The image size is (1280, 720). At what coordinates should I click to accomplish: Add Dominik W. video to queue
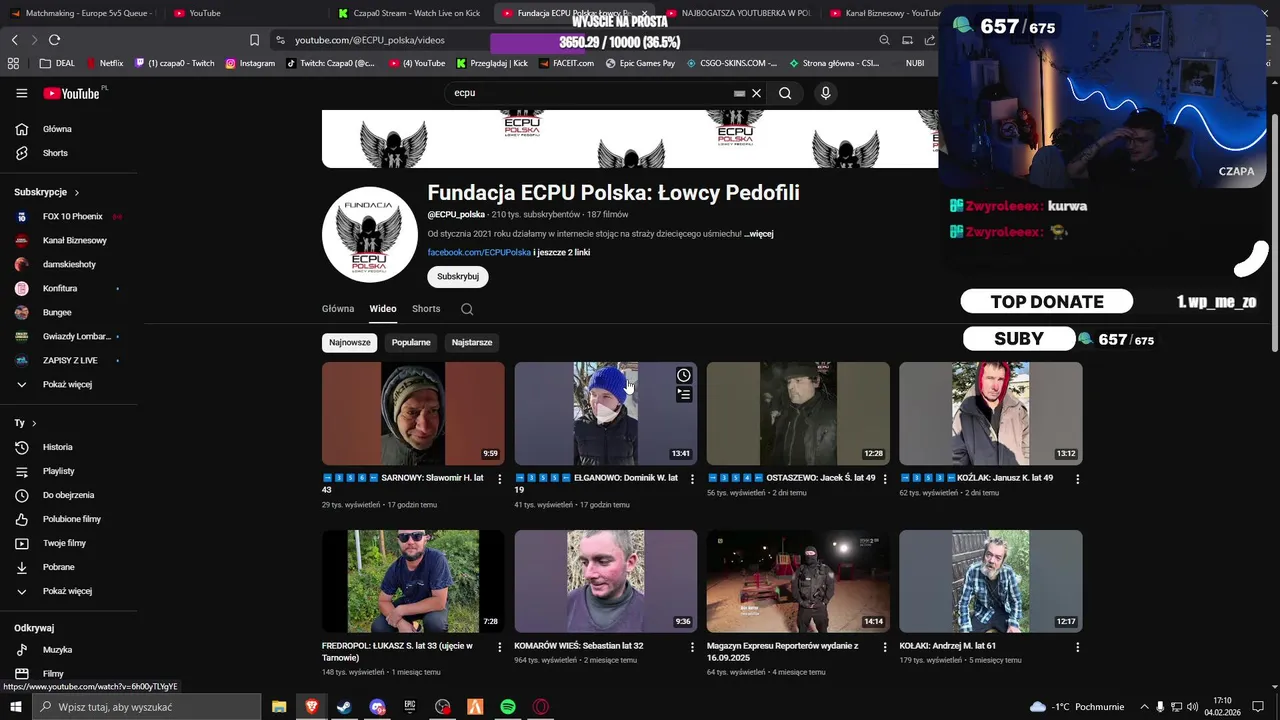pos(684,395)
